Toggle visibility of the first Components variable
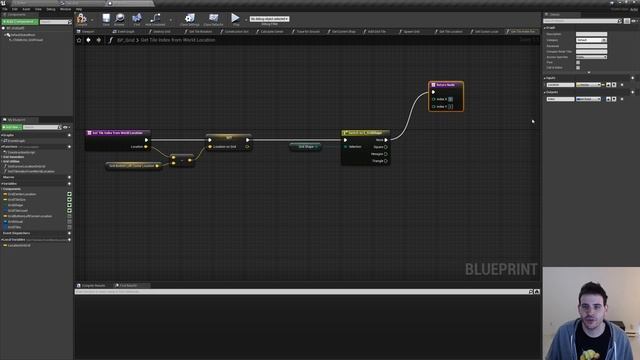 (x=69, y=194)
